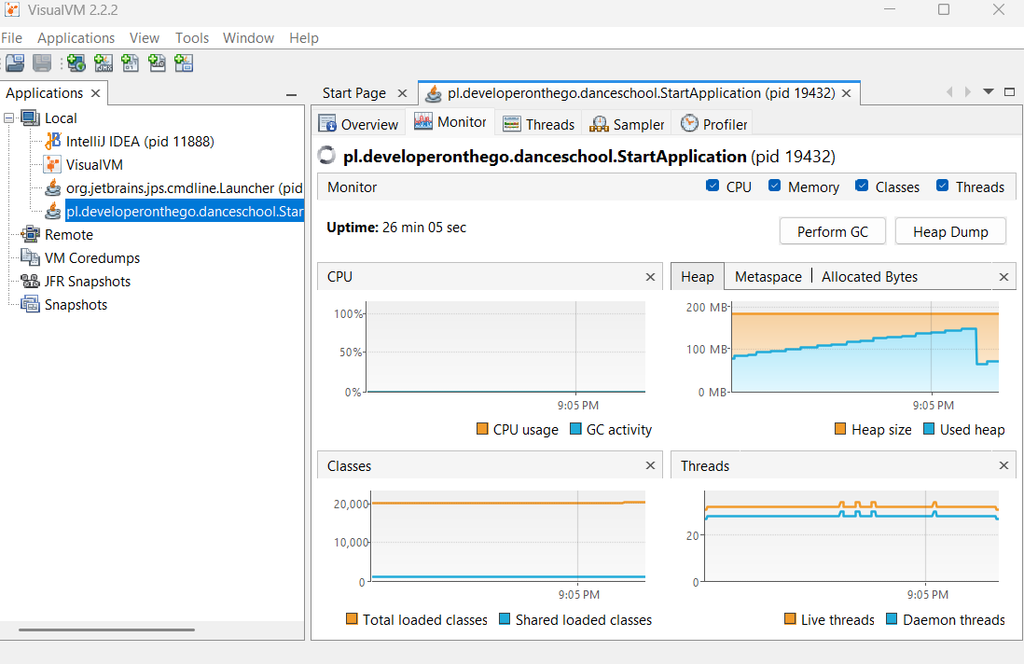Select the IntelliJ IDEA process icon

pyautogui.click(x=53, y=141)
